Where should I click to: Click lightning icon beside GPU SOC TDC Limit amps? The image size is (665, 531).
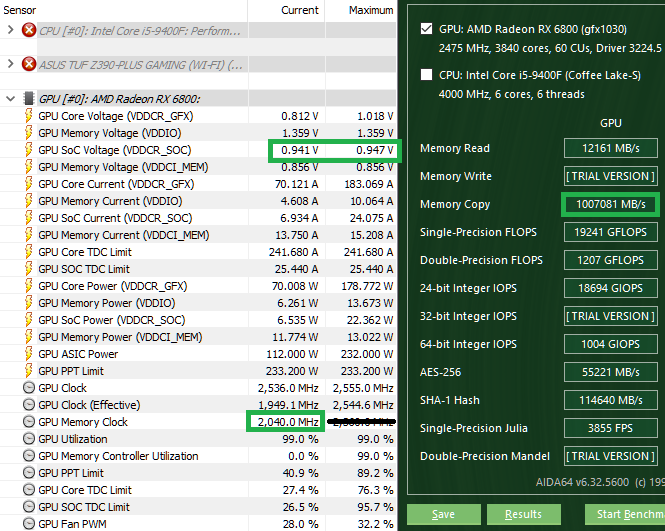(x=28, y=268)
